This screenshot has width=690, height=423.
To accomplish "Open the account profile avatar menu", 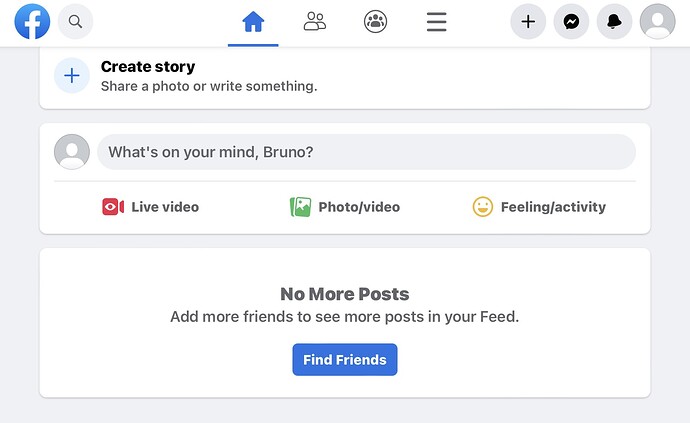I will pos(657,21).
